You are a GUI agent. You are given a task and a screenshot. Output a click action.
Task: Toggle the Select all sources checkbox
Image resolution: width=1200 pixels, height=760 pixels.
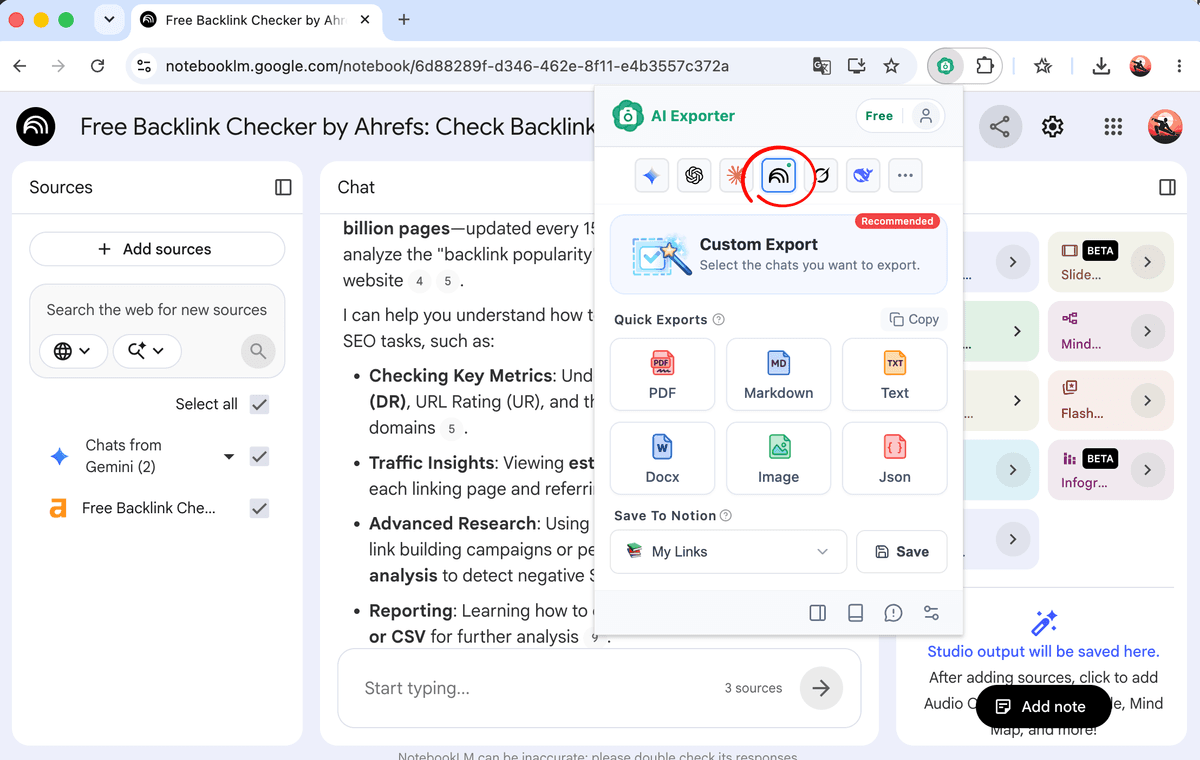[260, 404]
